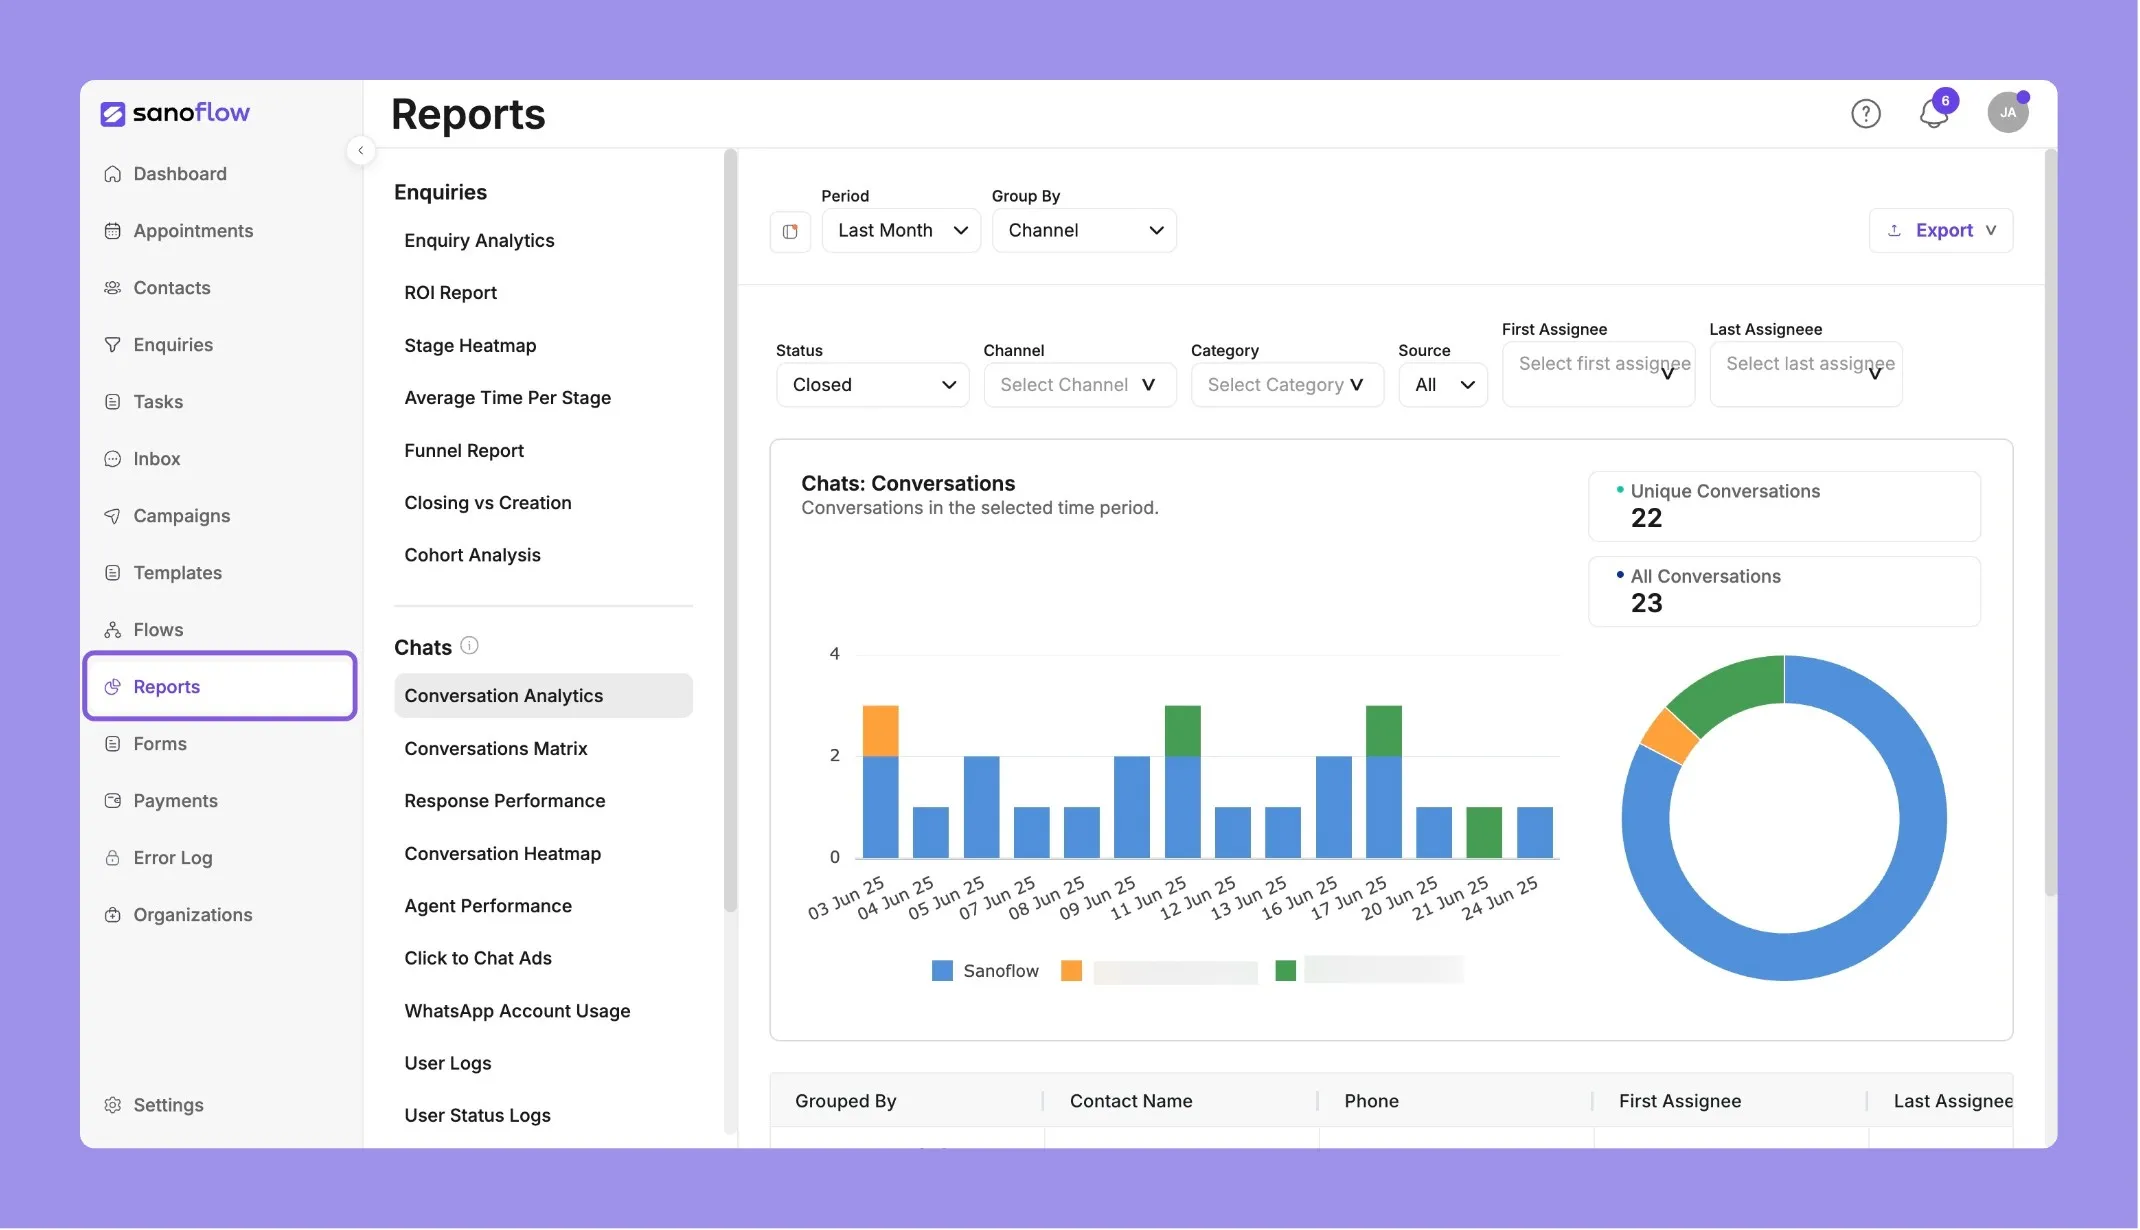Click the Payments icon in sidebar
The width and height of the screenshot is (2140, 1230).
coord(113,801)
